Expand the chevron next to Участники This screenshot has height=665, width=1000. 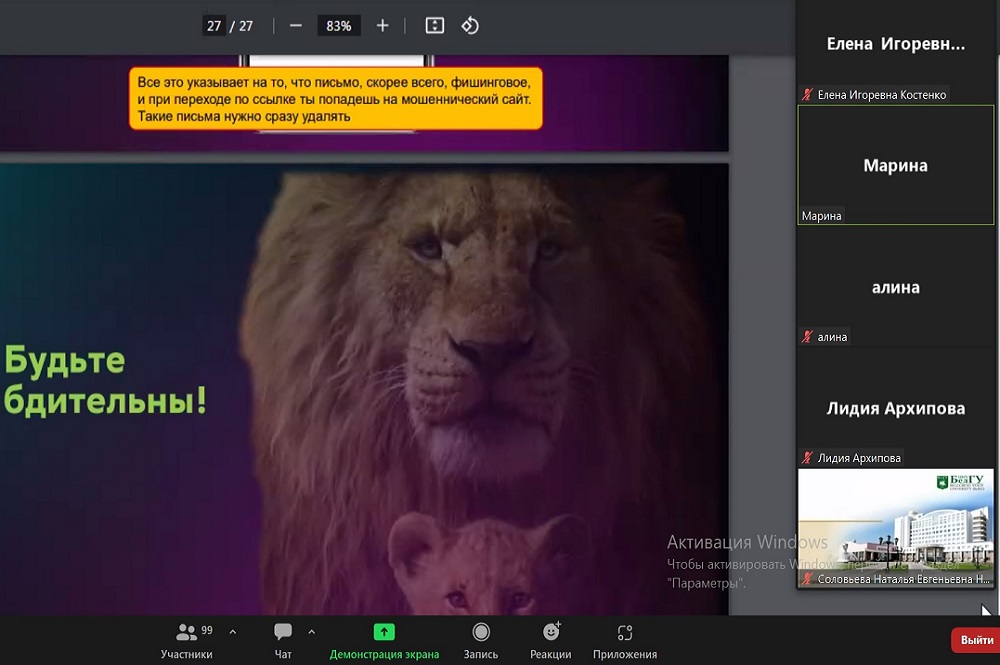pyautogui.click(x=233, y=632)
